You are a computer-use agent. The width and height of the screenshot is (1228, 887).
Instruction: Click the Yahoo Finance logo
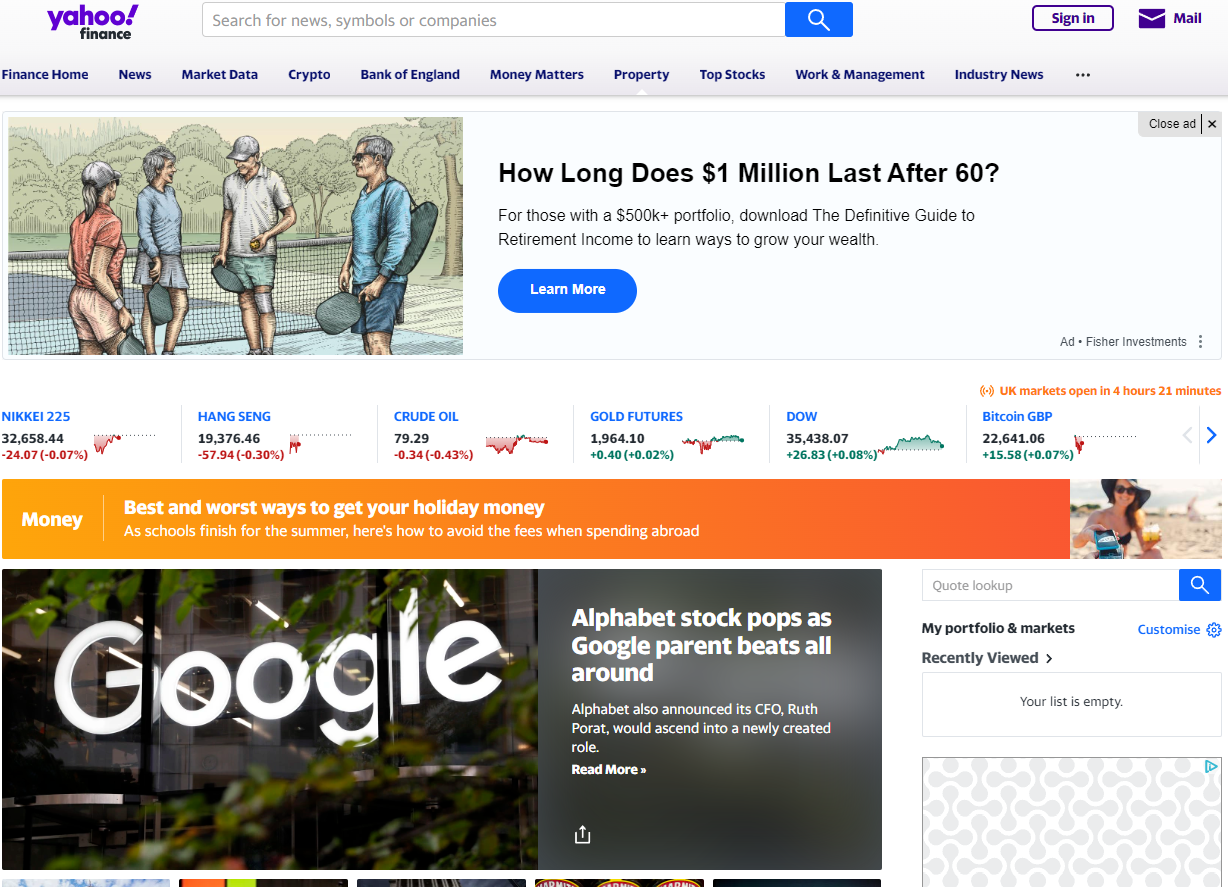coord(92,21)
